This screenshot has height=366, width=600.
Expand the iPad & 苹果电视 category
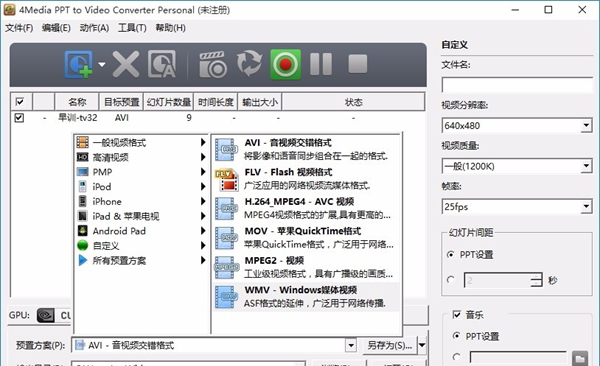pyautogui.click(x=141, y=216)
